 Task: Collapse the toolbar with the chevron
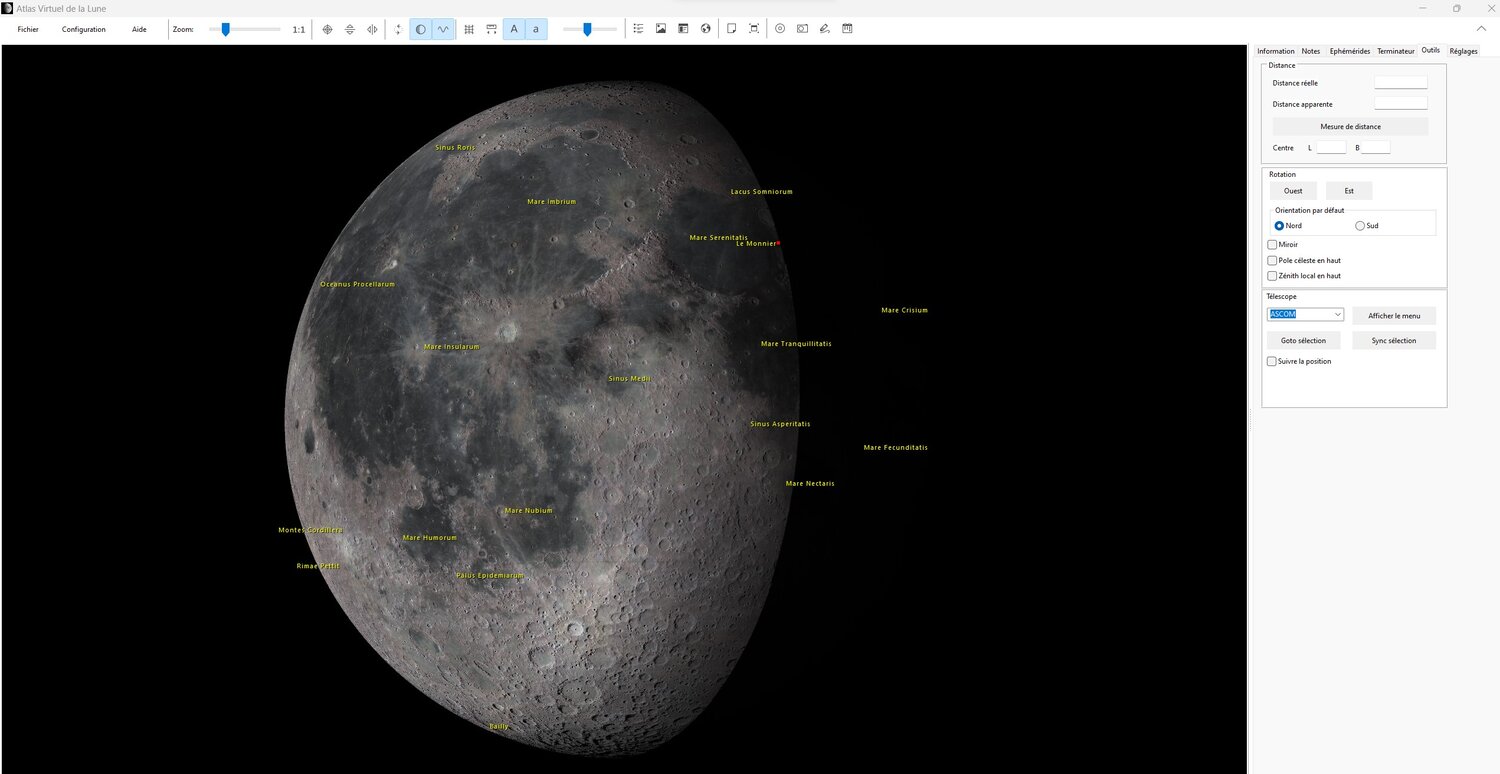[1481, 28]
